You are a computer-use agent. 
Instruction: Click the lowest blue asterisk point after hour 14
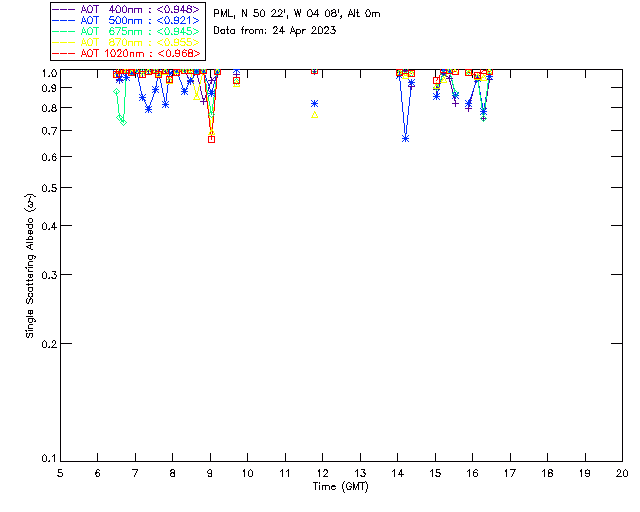[405, 139]
